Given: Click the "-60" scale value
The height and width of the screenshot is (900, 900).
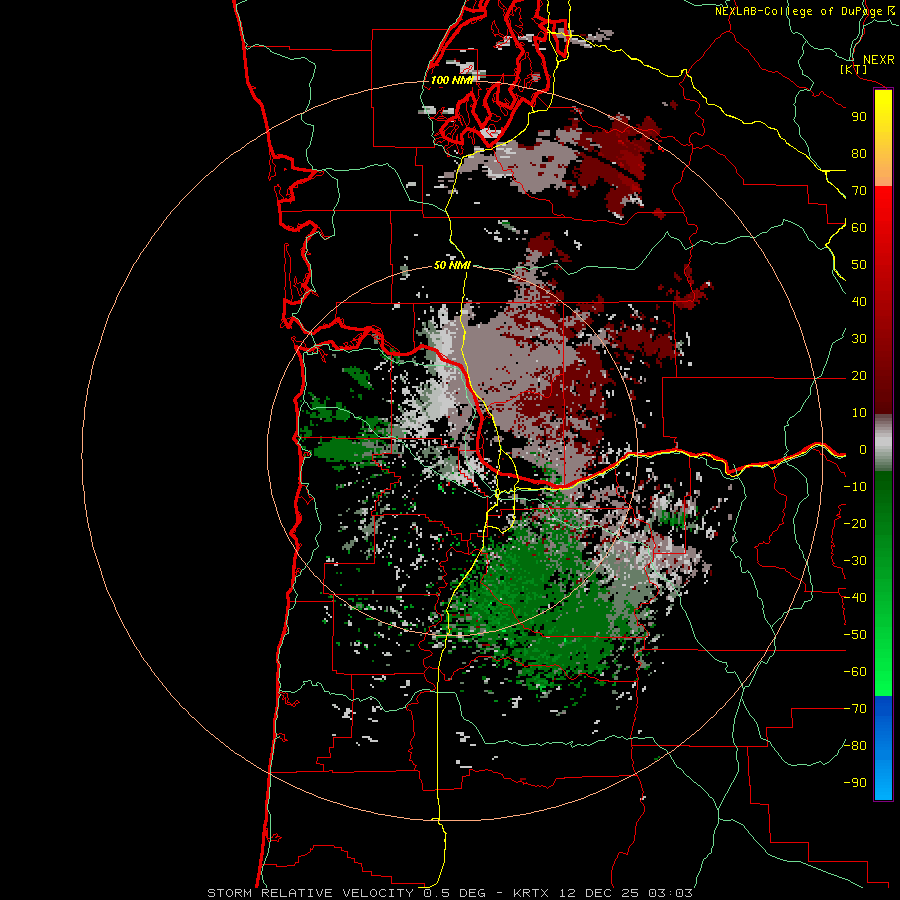Looking at the screenshot, I should pos(855,672).
